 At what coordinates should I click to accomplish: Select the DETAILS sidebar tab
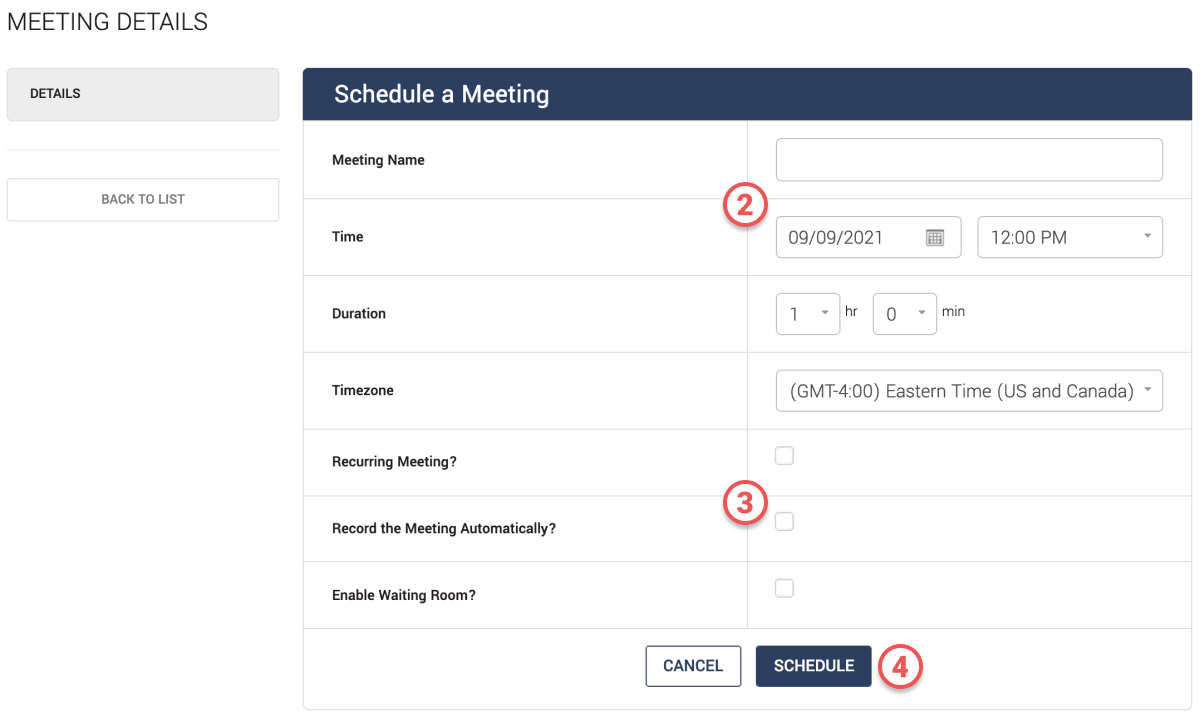tap(143, 94)
